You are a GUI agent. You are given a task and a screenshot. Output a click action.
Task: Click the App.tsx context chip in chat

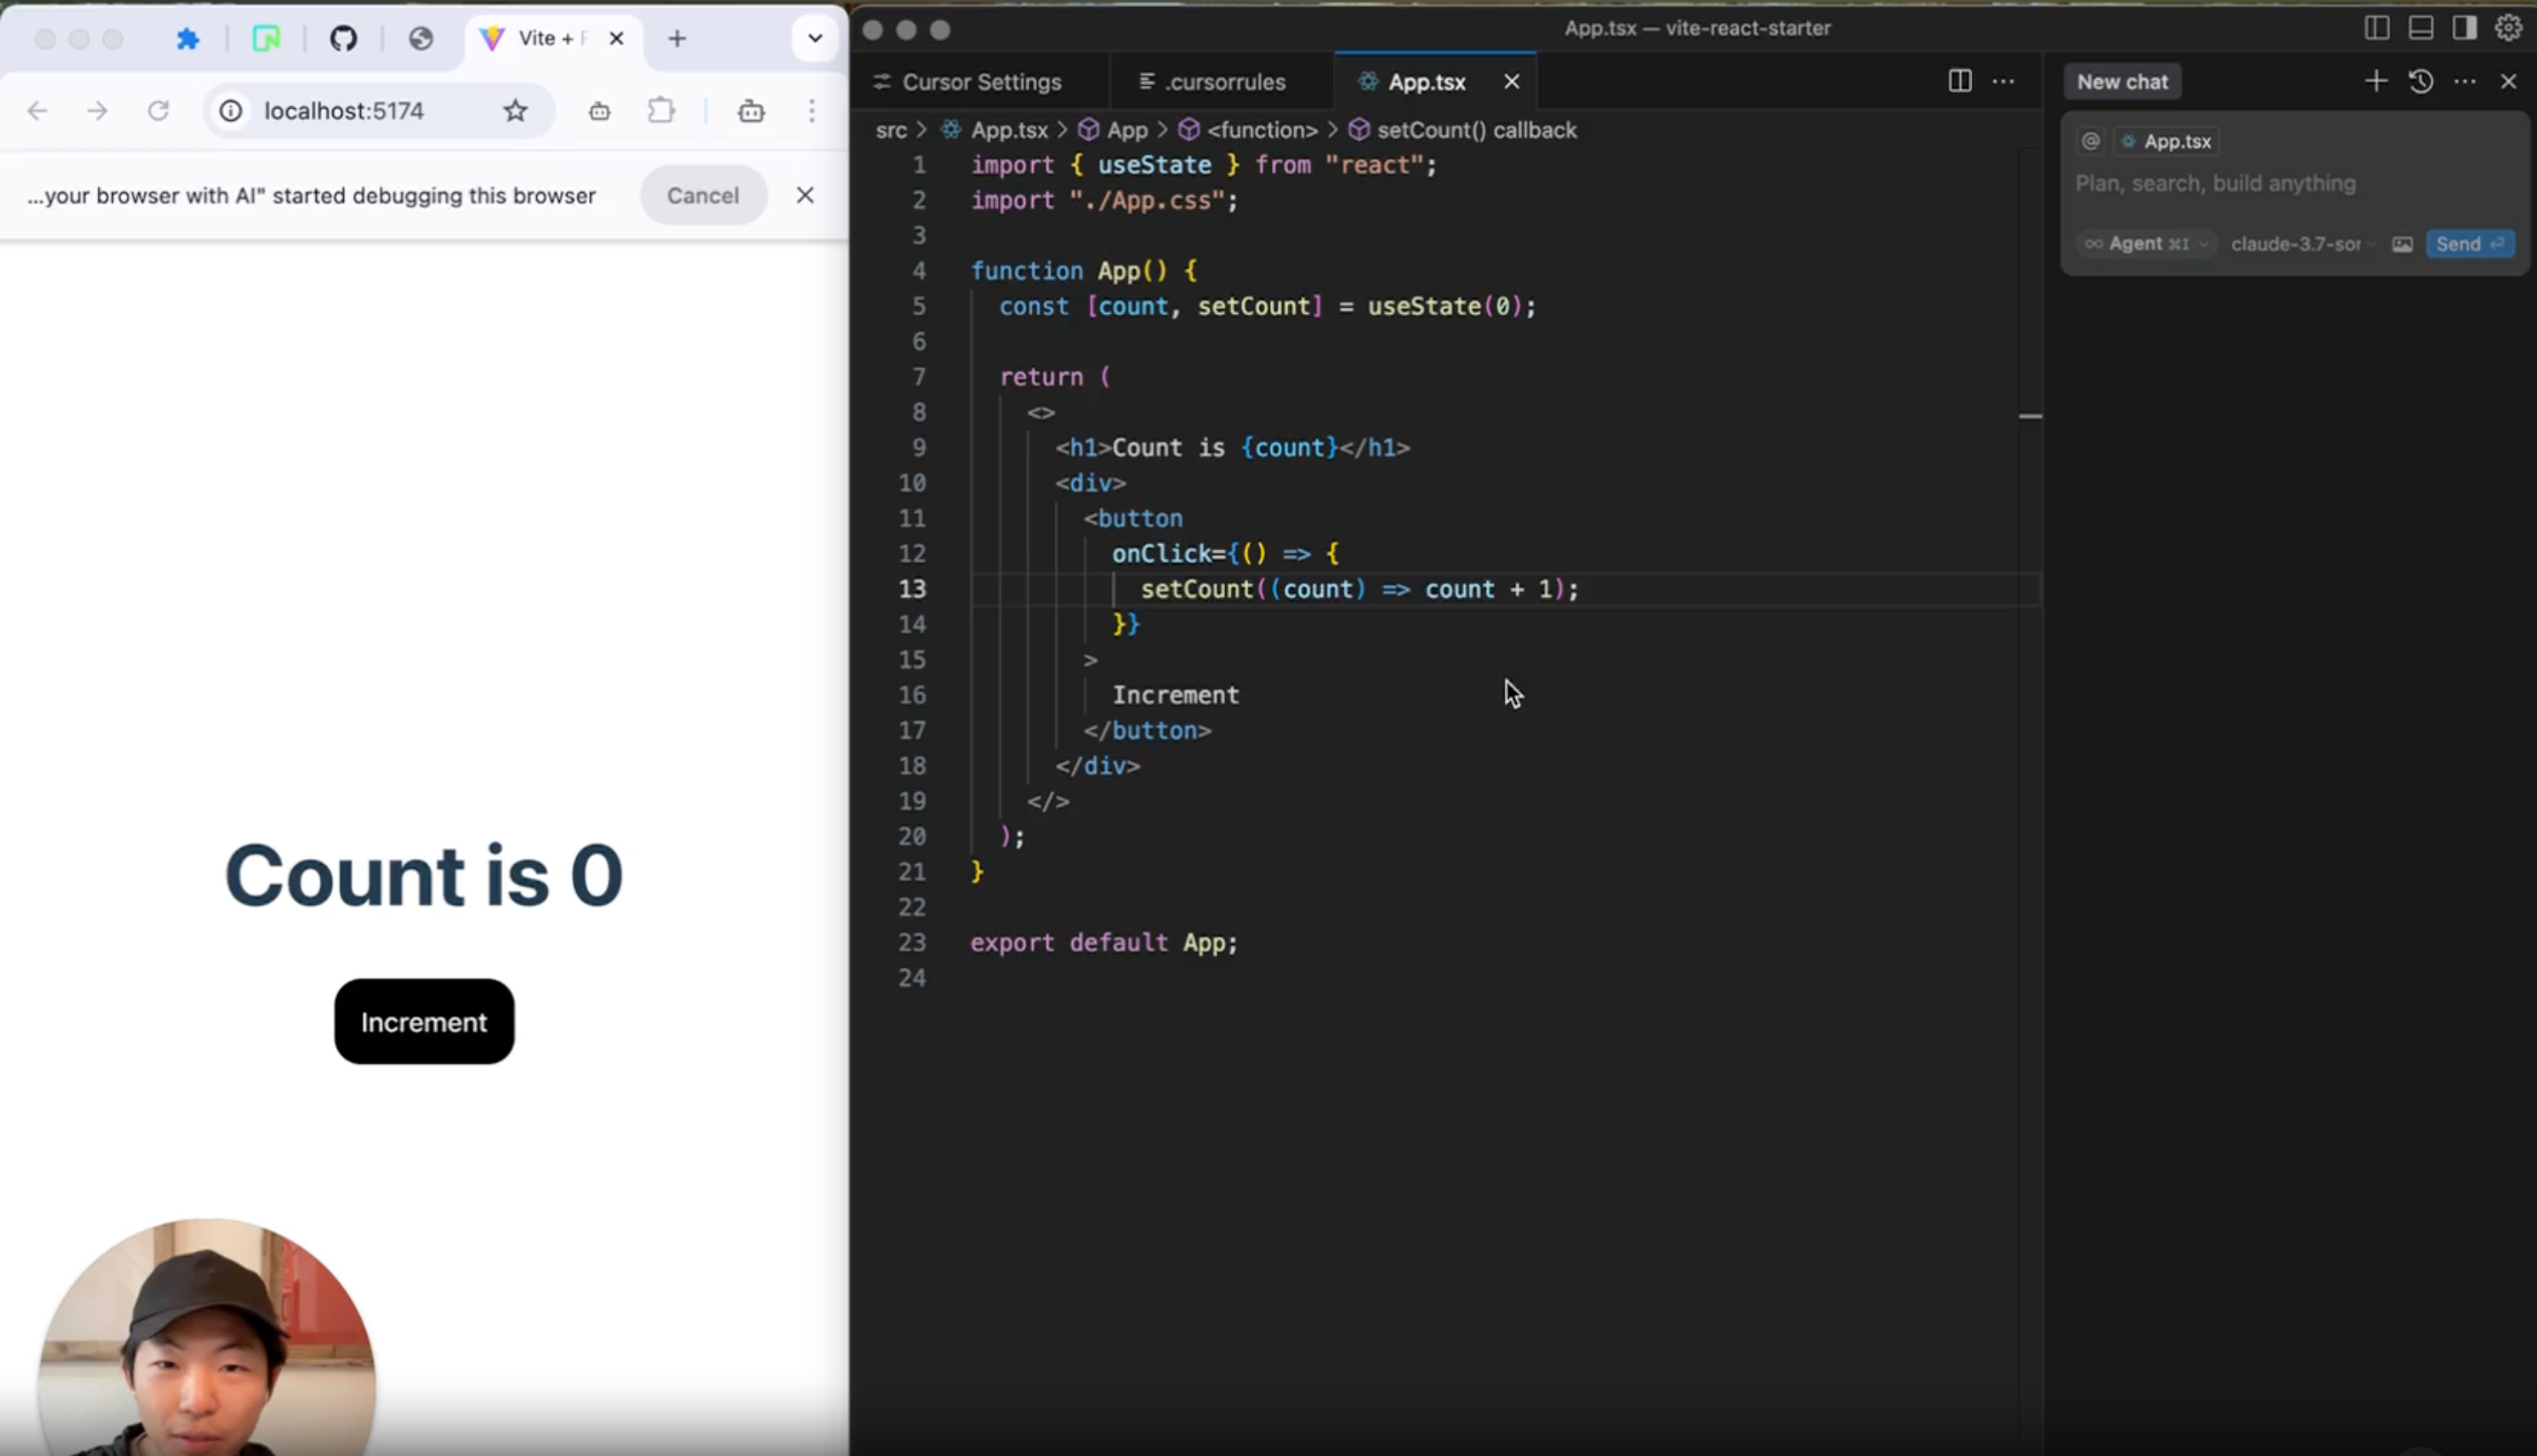2166,141
